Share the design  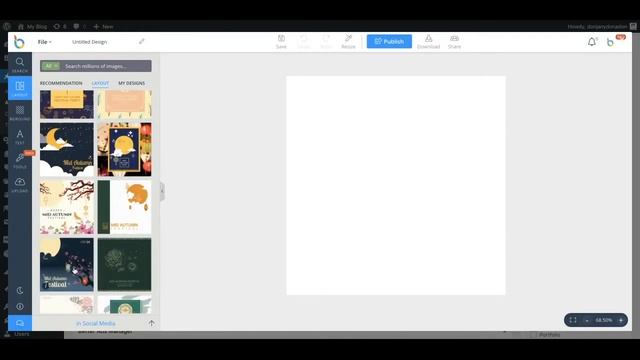coord(454,42)
